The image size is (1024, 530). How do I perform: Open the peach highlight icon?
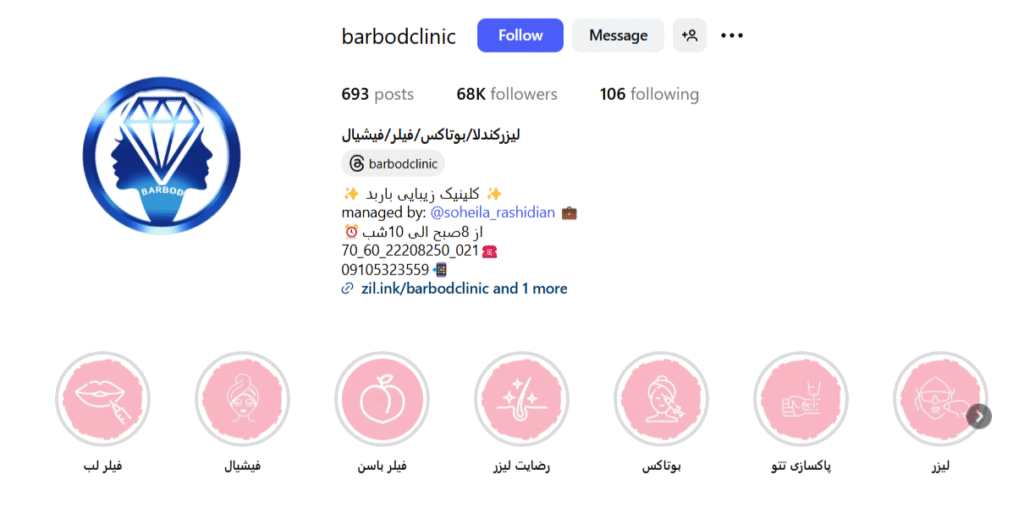pos(382,399)
